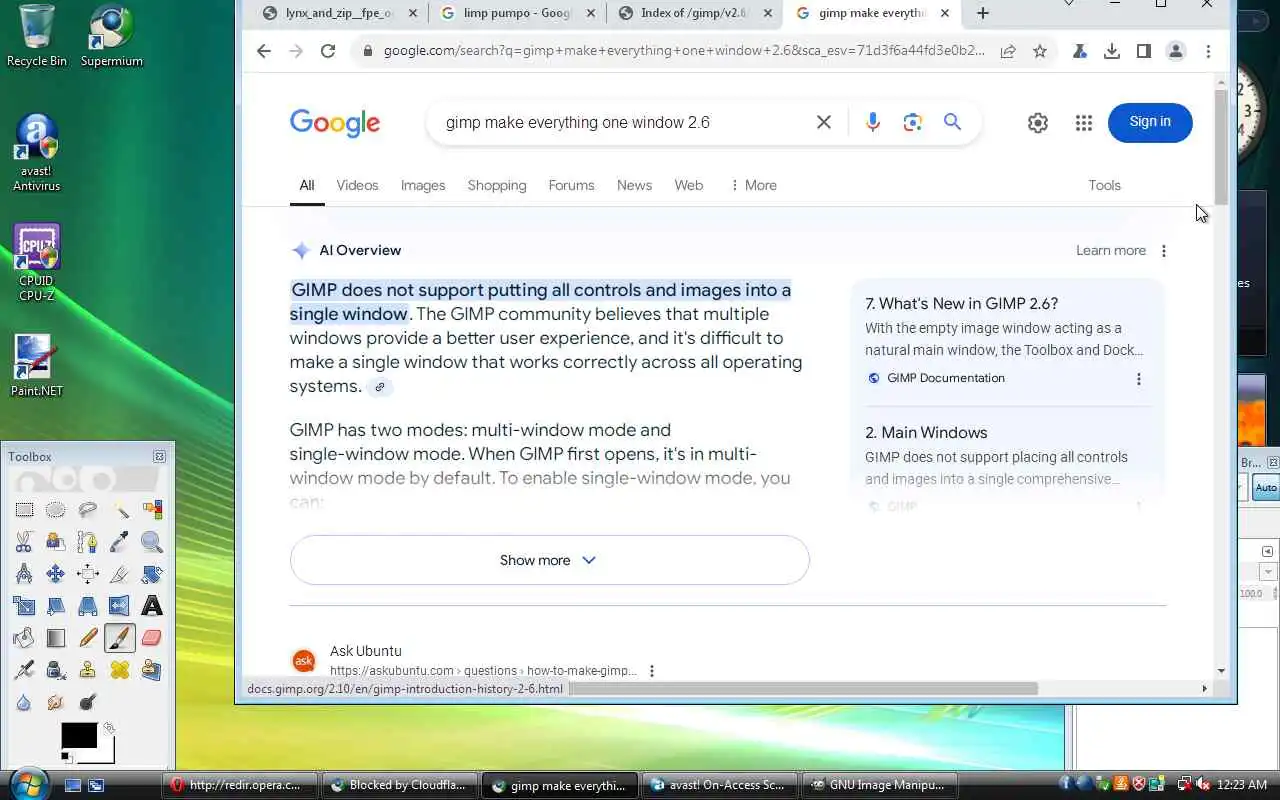Choose the Perspective tool
The image size is (1280, 800).
point(88,606)
